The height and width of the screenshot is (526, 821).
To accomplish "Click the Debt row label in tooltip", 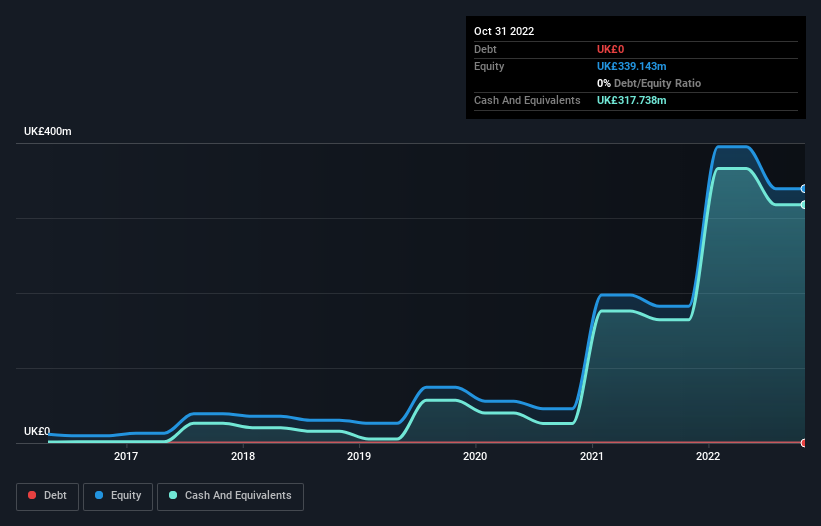I will pos(485,49).
